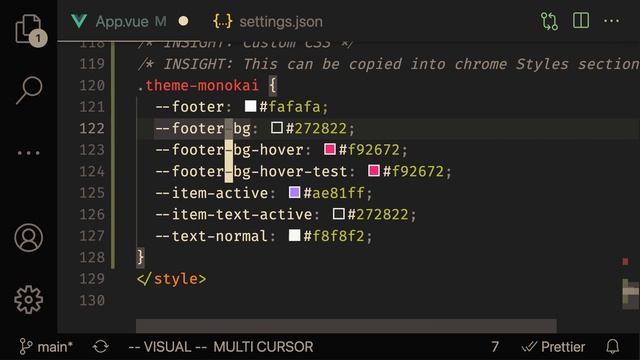
Task: Click the closing </style> tag
Action: point(171,279)
